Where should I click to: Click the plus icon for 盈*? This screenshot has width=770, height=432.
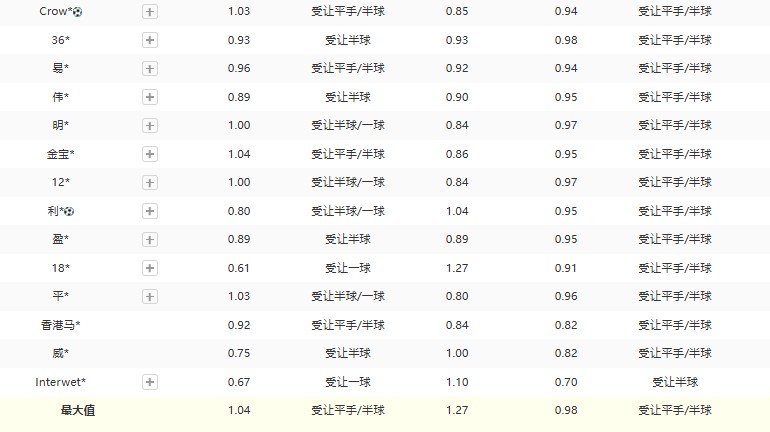(150, 240)
